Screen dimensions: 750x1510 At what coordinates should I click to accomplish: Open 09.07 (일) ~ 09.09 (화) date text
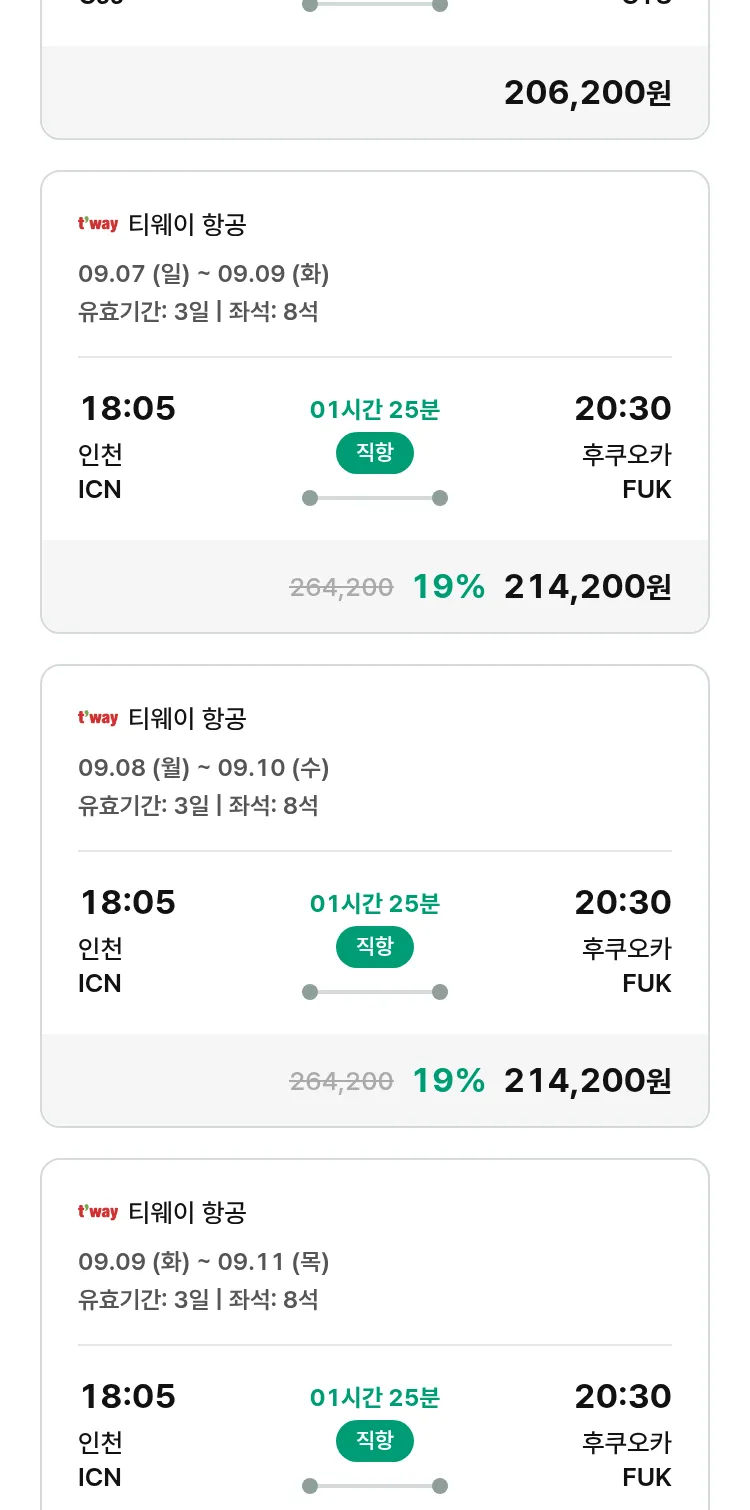click(204, 274)
